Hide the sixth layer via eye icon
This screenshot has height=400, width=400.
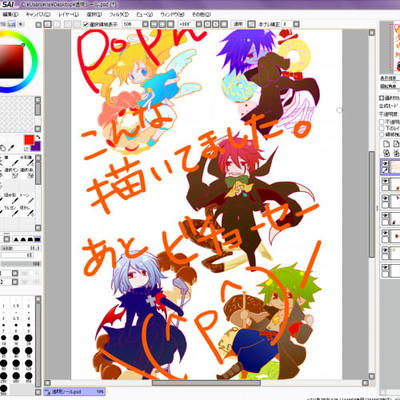385,250
